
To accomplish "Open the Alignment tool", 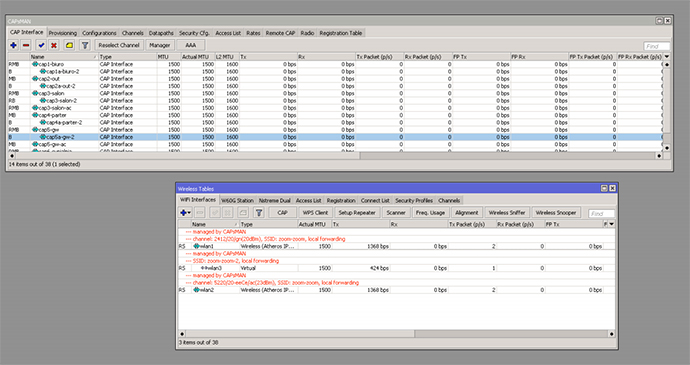I will pyautogui.click(x=466, y=213).
